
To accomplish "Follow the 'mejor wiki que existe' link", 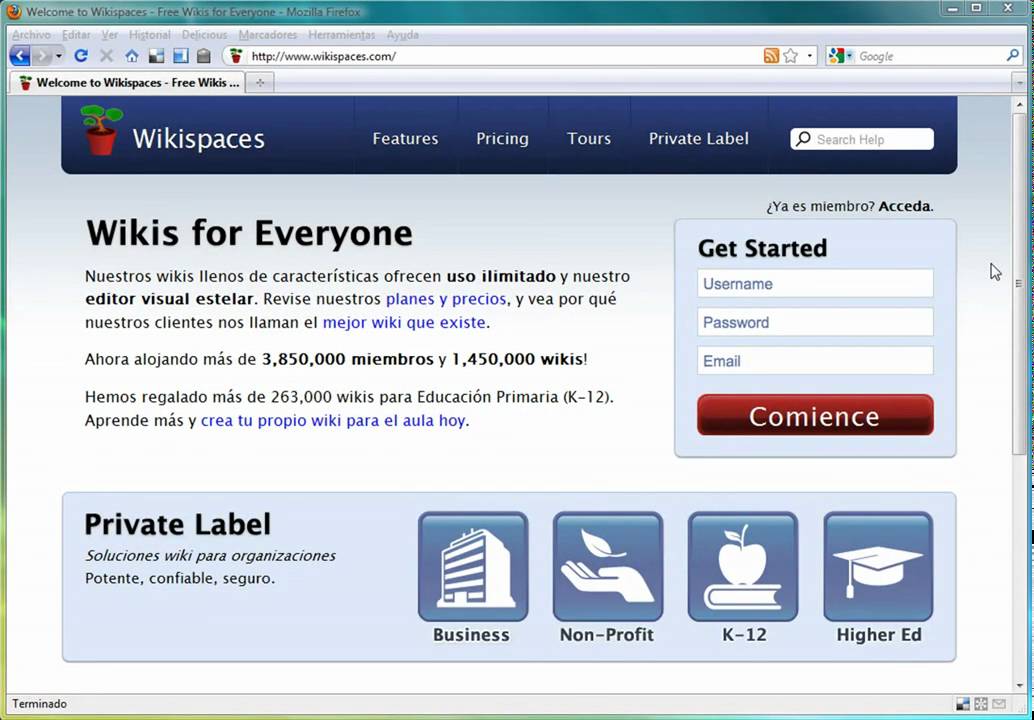I will click(404, 323).
